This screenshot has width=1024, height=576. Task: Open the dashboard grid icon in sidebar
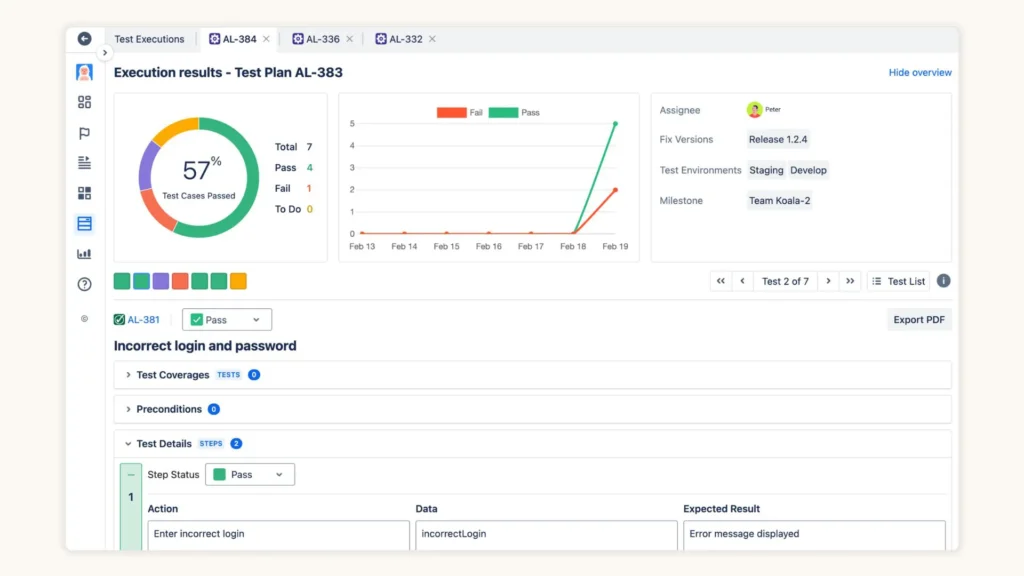pyautogui.click(x=84, y=102)
